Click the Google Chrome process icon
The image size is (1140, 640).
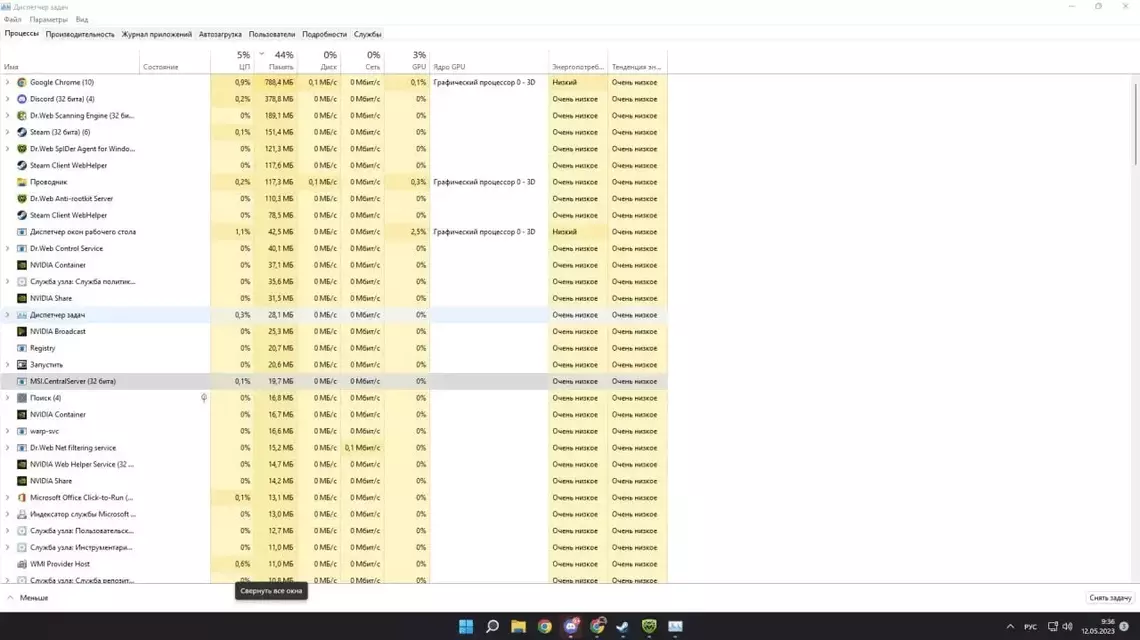tap(22, 82)
